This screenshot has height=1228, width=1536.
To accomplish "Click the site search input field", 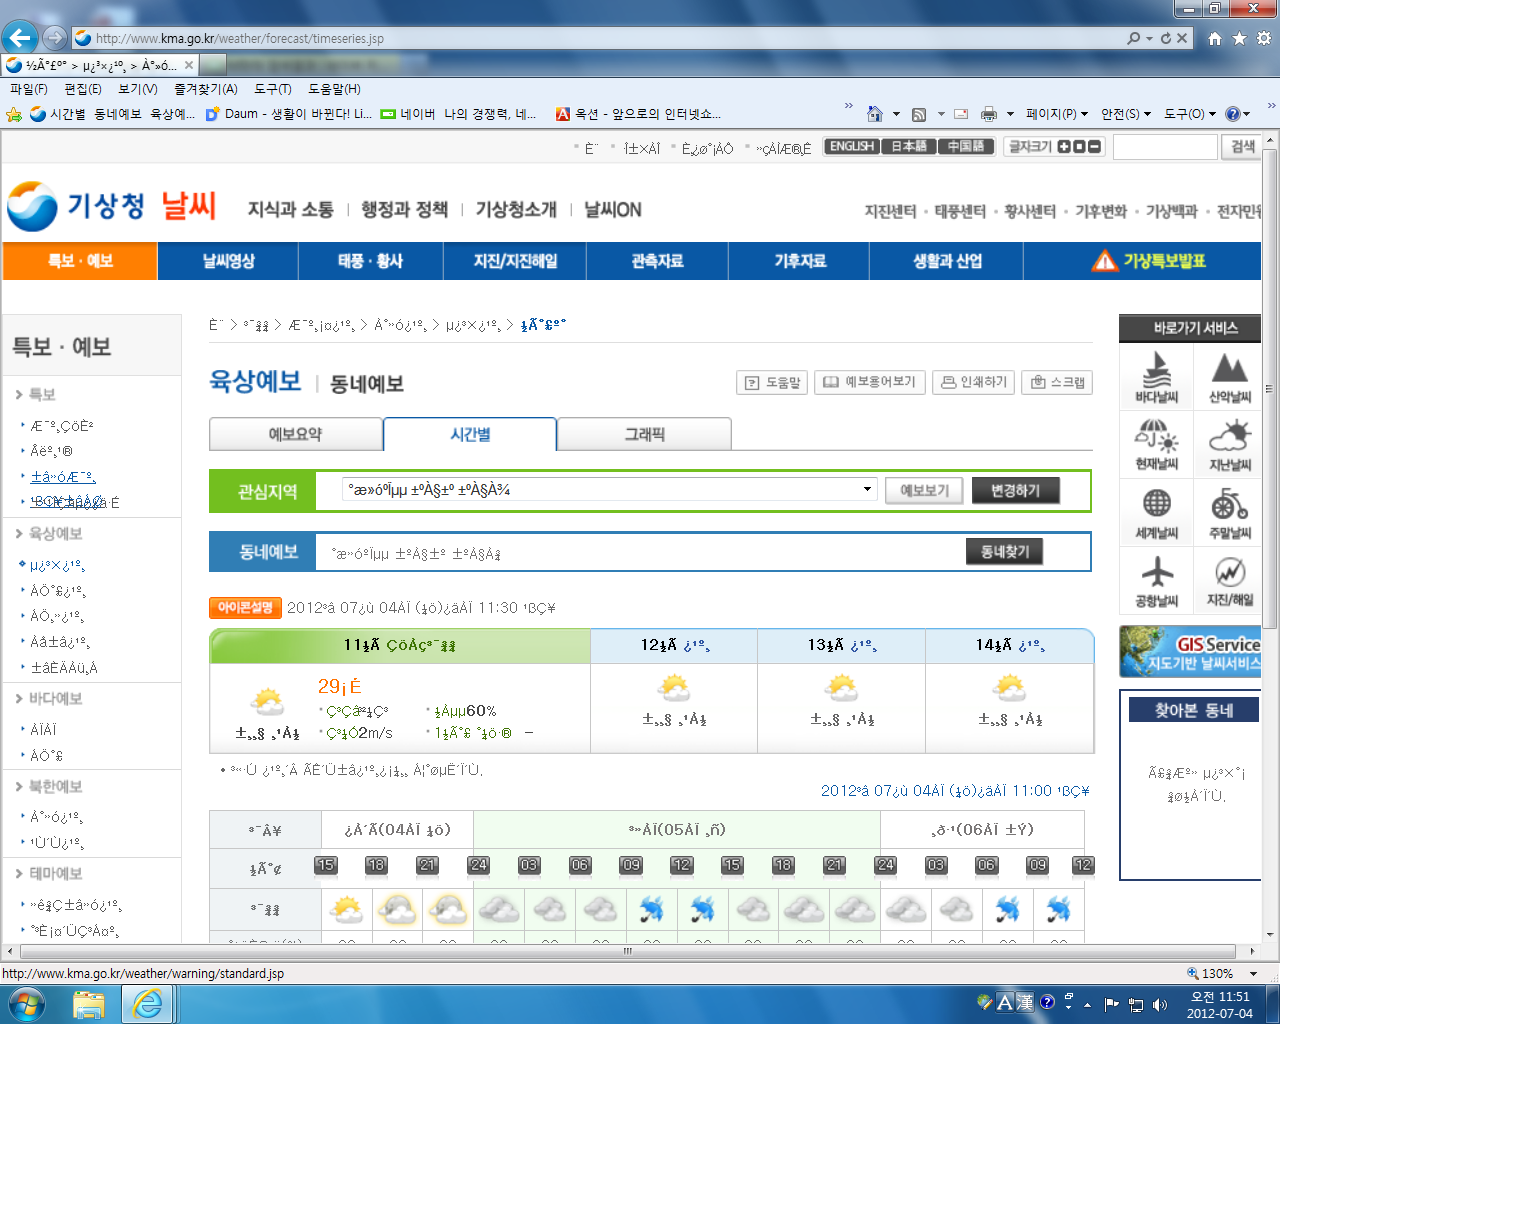I will click(x=1165, y=147).
